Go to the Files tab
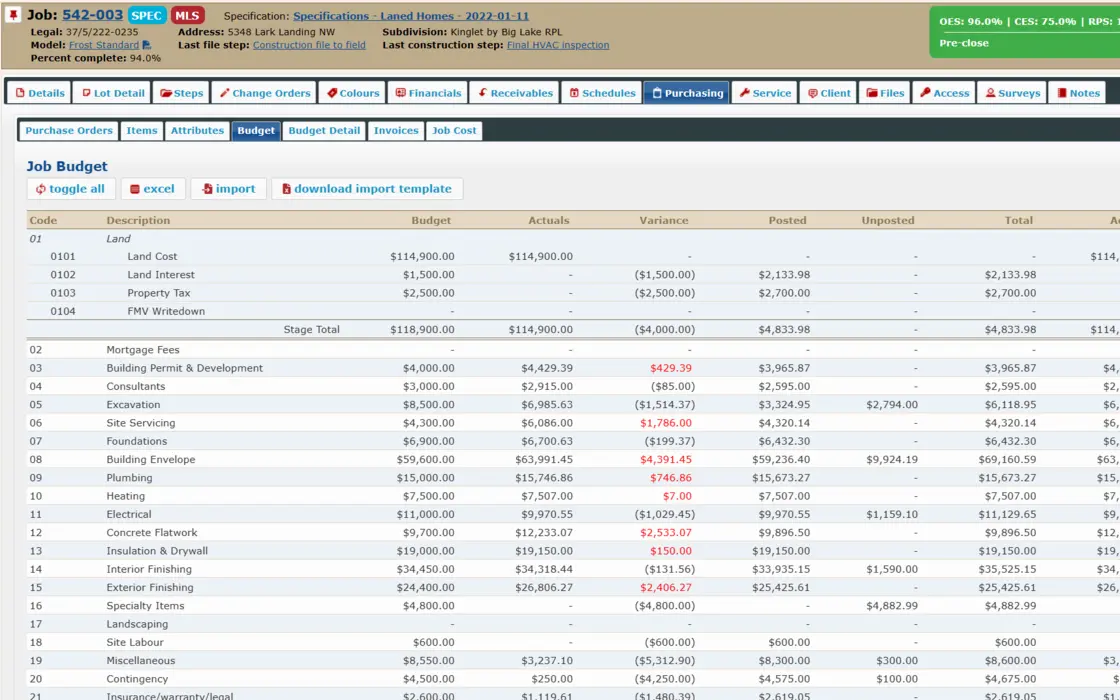This screenshot has height=700, width=1120. [x=885, y=93]
